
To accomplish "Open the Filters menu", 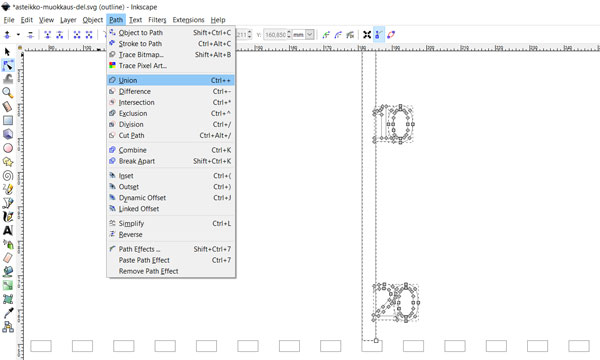I will coord(157,20).
